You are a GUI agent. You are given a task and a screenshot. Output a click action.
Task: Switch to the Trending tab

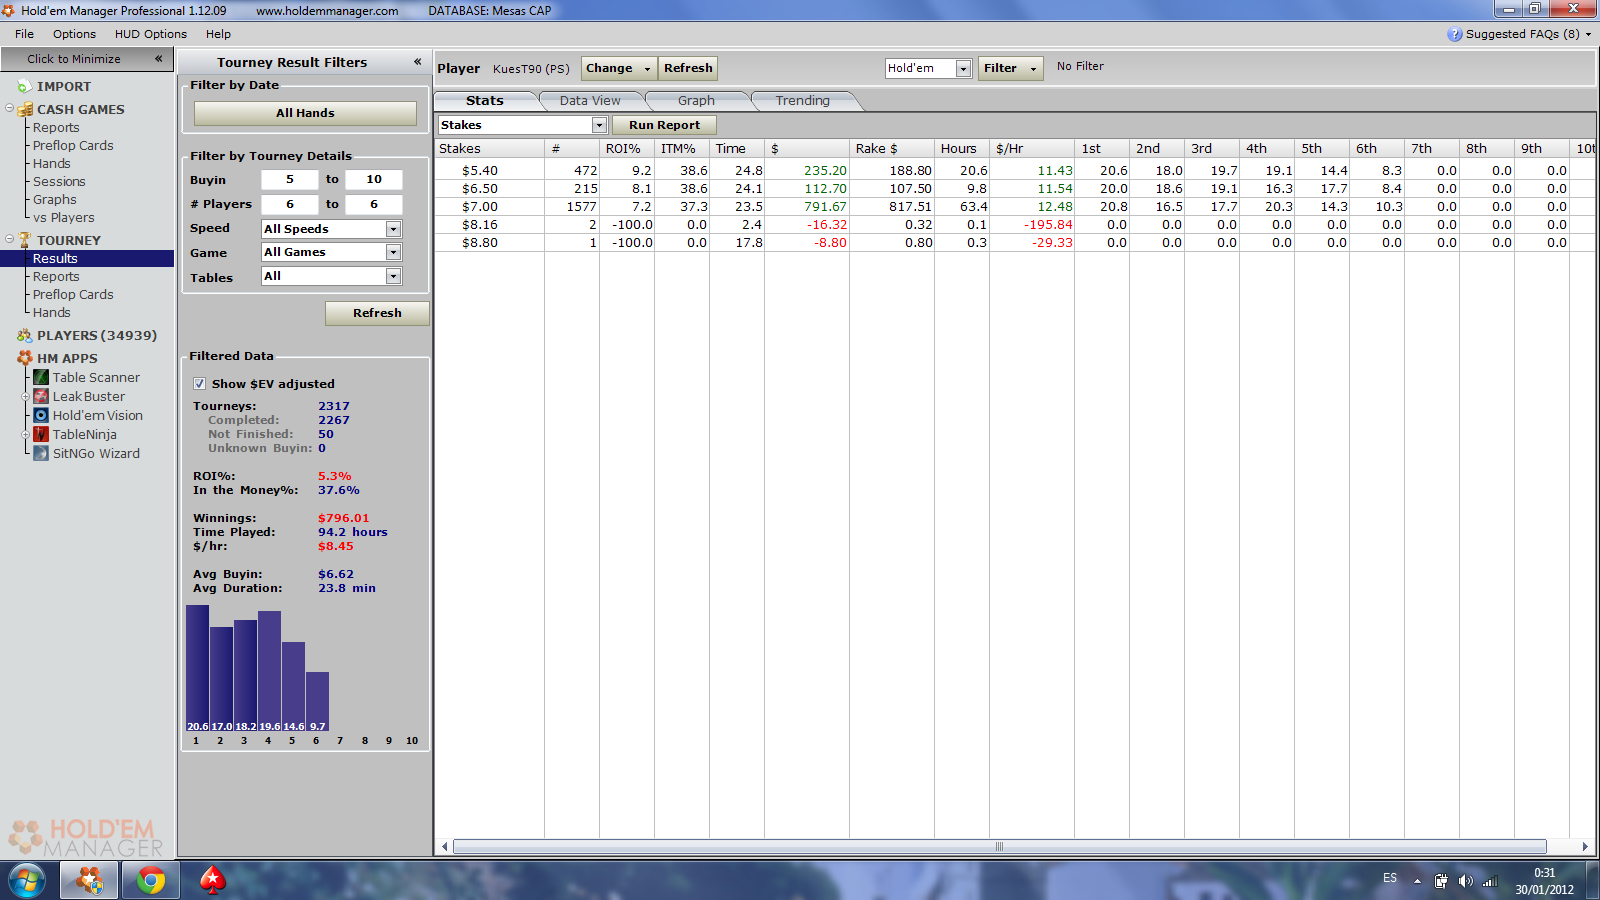(x=803, y=101)
